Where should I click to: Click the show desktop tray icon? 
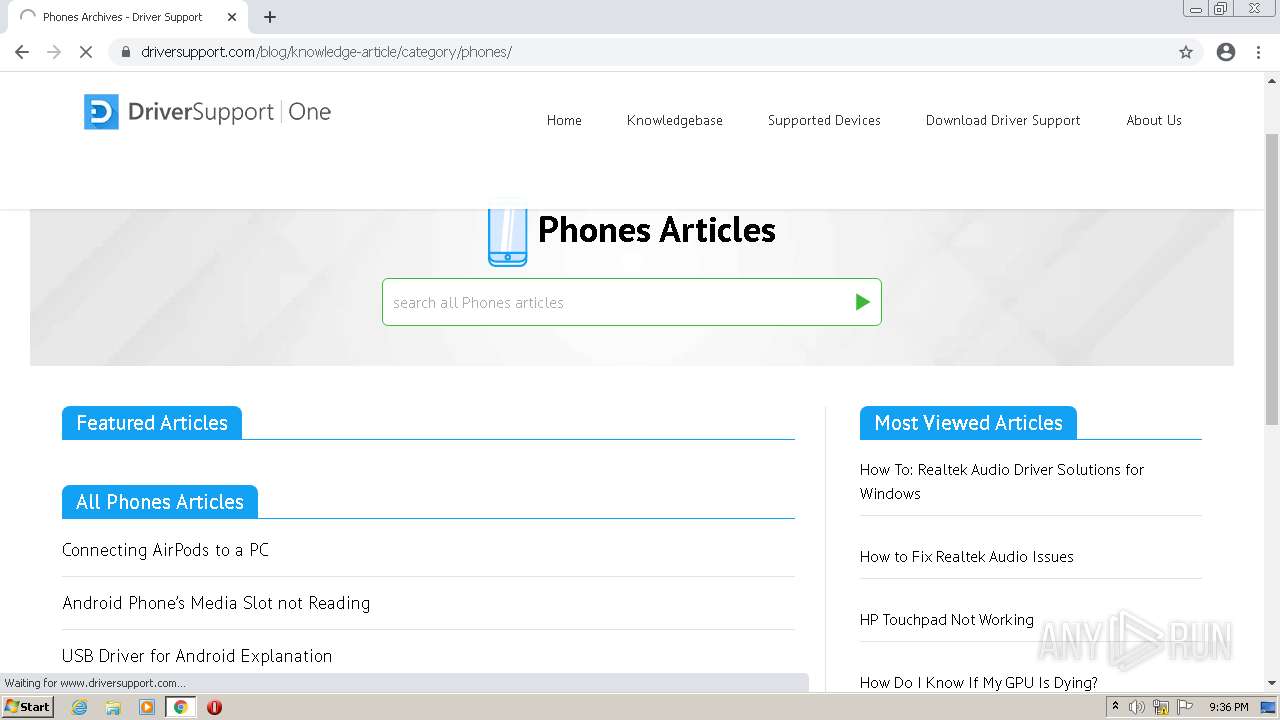click(x=1268, y=707)
